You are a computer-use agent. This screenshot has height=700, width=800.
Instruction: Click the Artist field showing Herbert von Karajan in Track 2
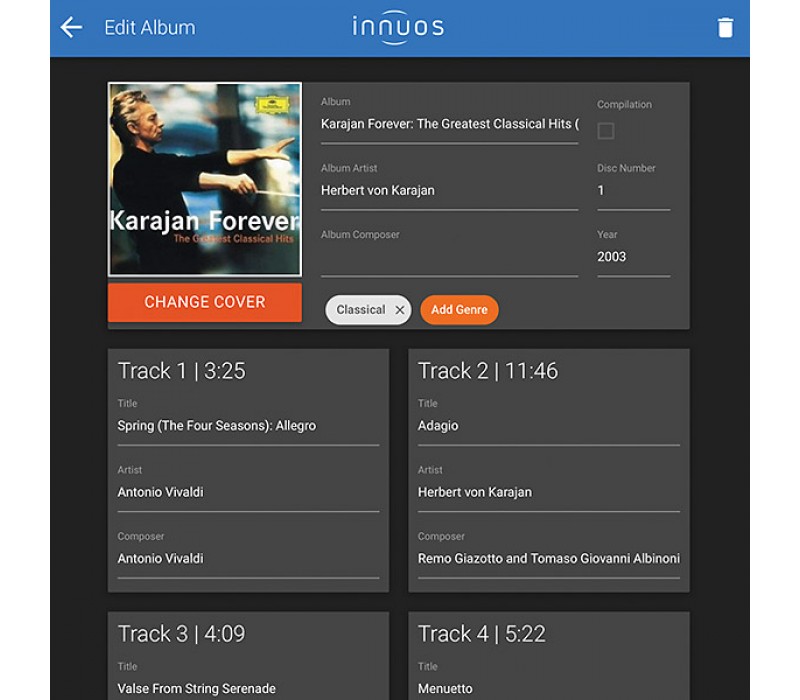[x=548, y=491]
